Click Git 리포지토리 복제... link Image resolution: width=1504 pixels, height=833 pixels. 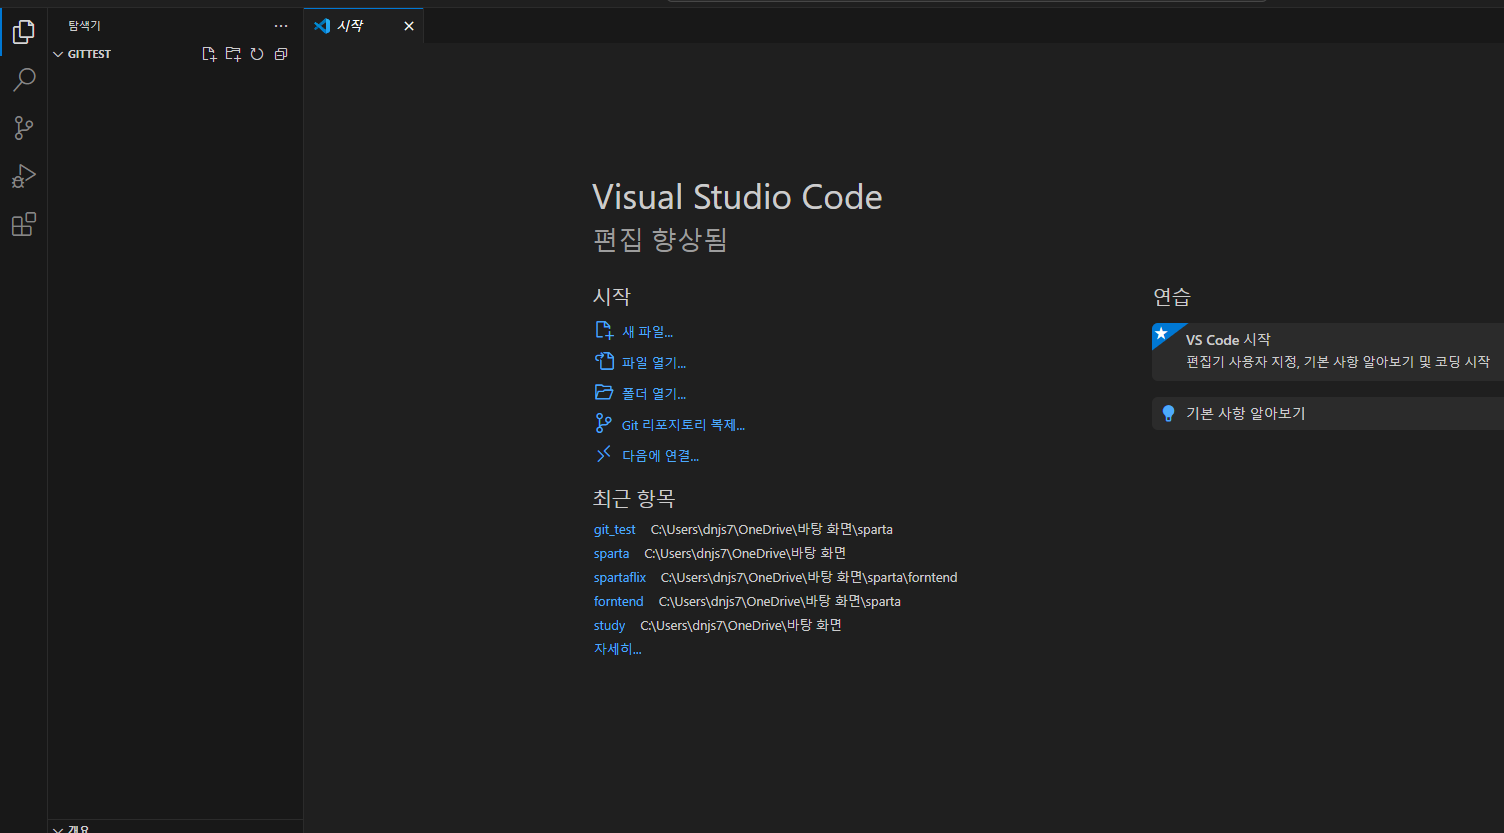click(x=683, y=425)
